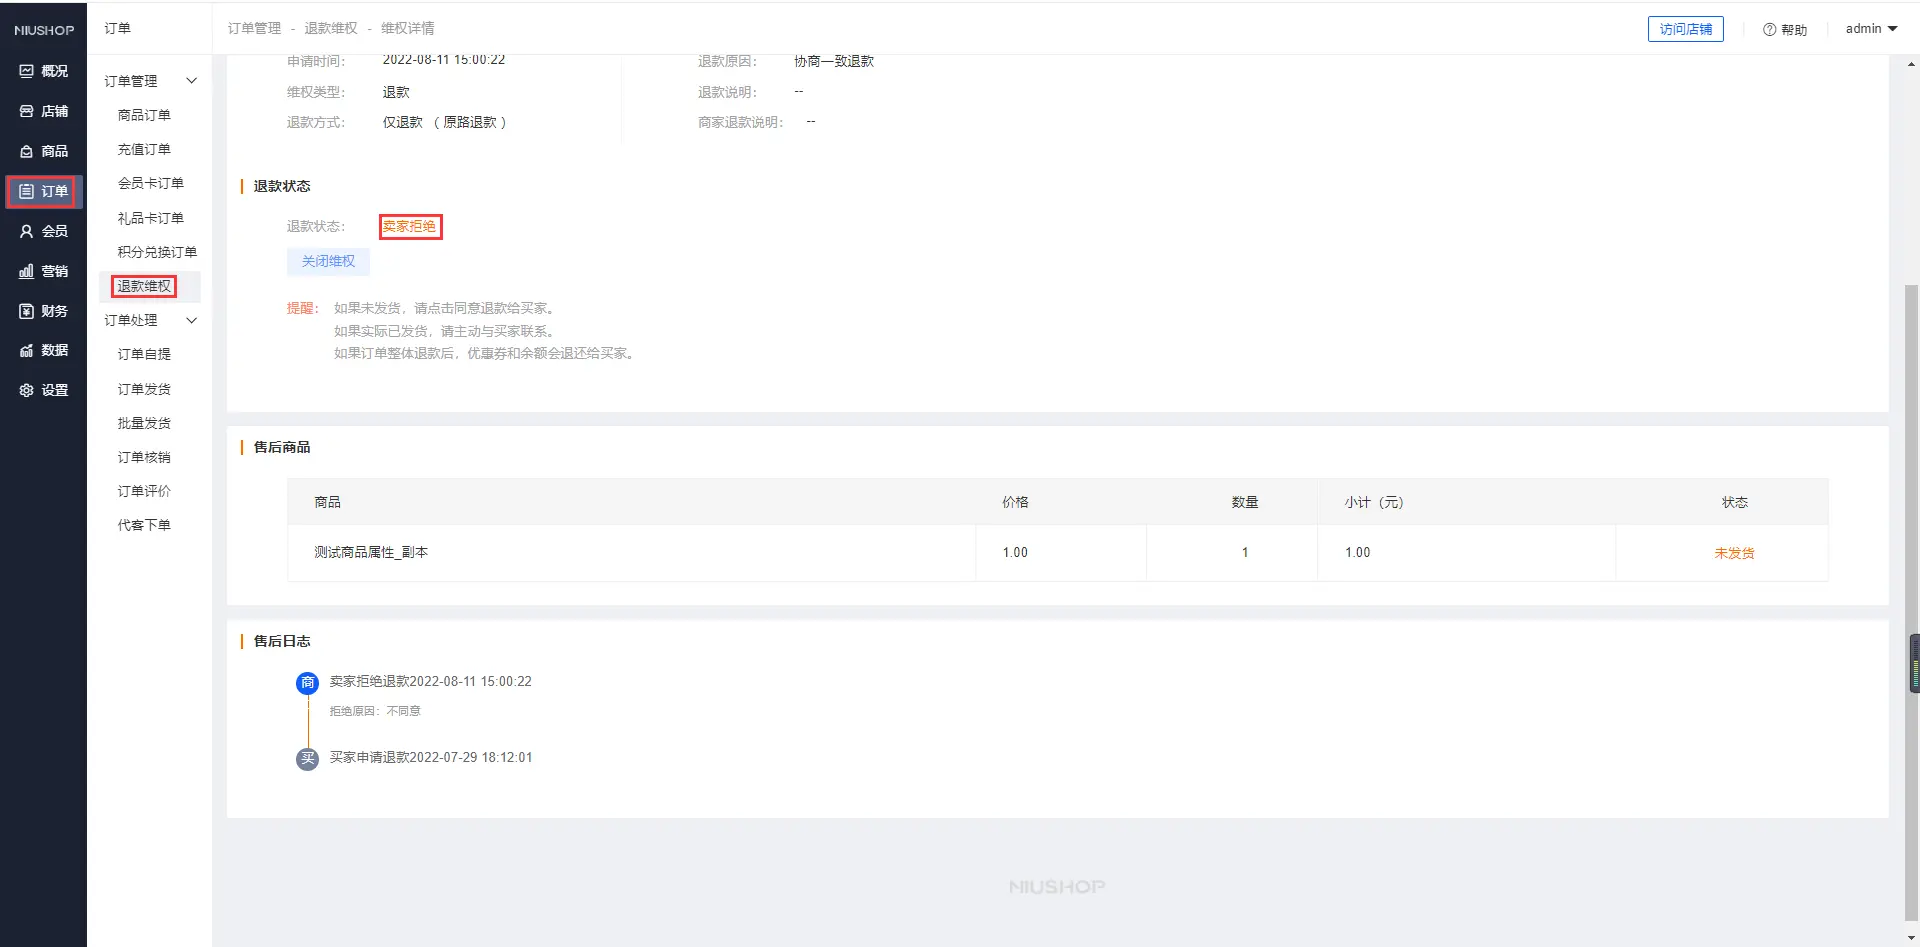Open 订单发货 submenu item
The width and height of the screenshot is (1920, 947).
click(144, 389)
